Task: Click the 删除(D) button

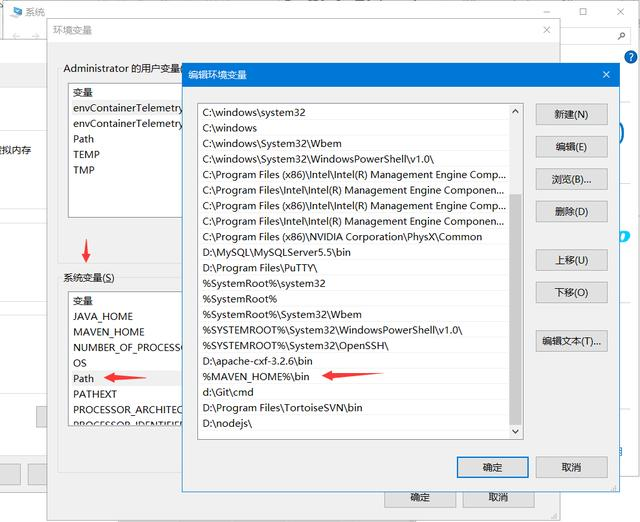Action: (571, 211)
